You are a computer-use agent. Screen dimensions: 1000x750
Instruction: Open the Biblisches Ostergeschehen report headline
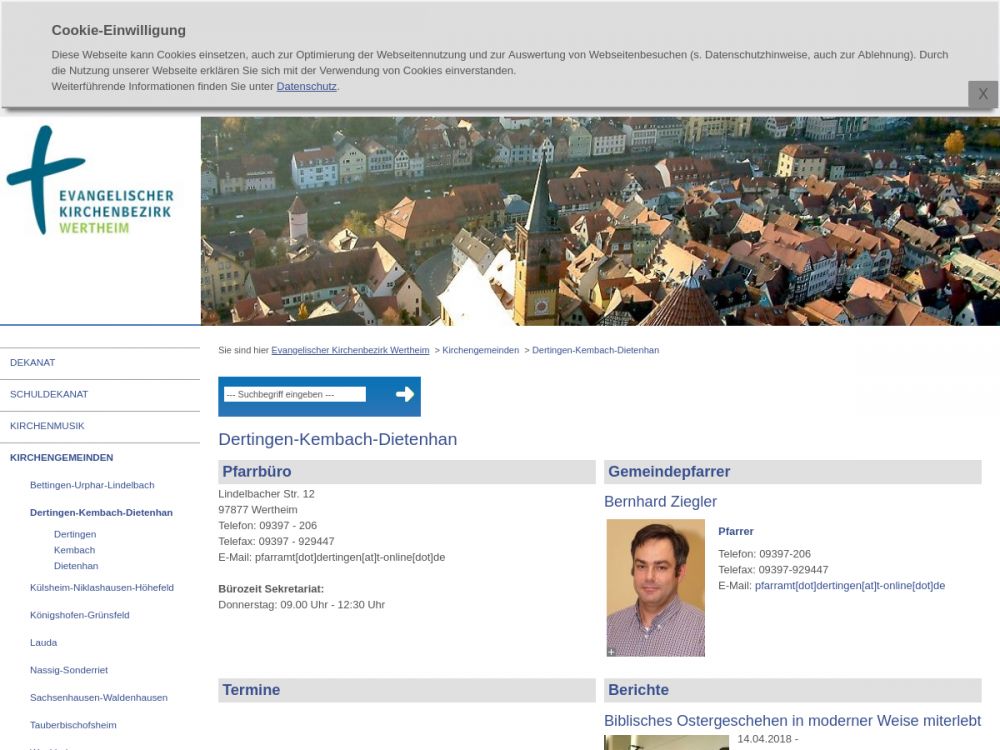click(x=792, y=721)
